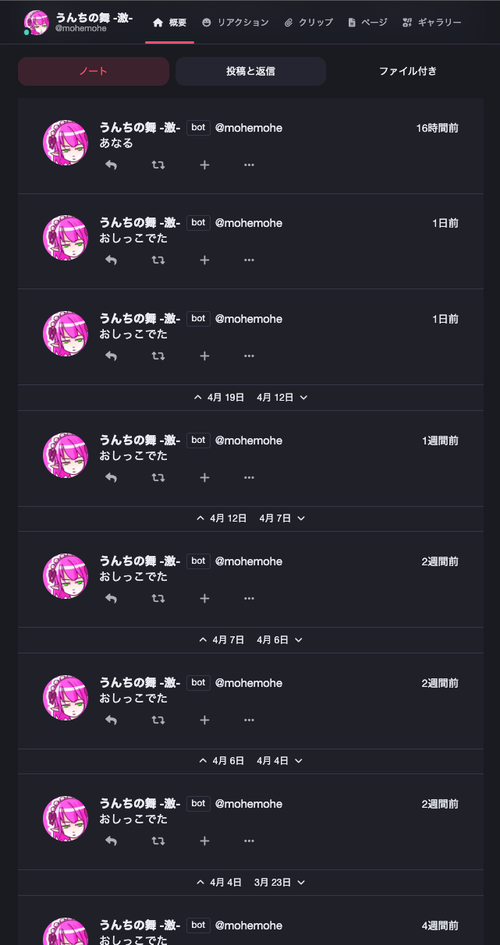Open the 16時間前 timestamp link
The width and height of the screenshot is (500, 945).
click(437, 128)
